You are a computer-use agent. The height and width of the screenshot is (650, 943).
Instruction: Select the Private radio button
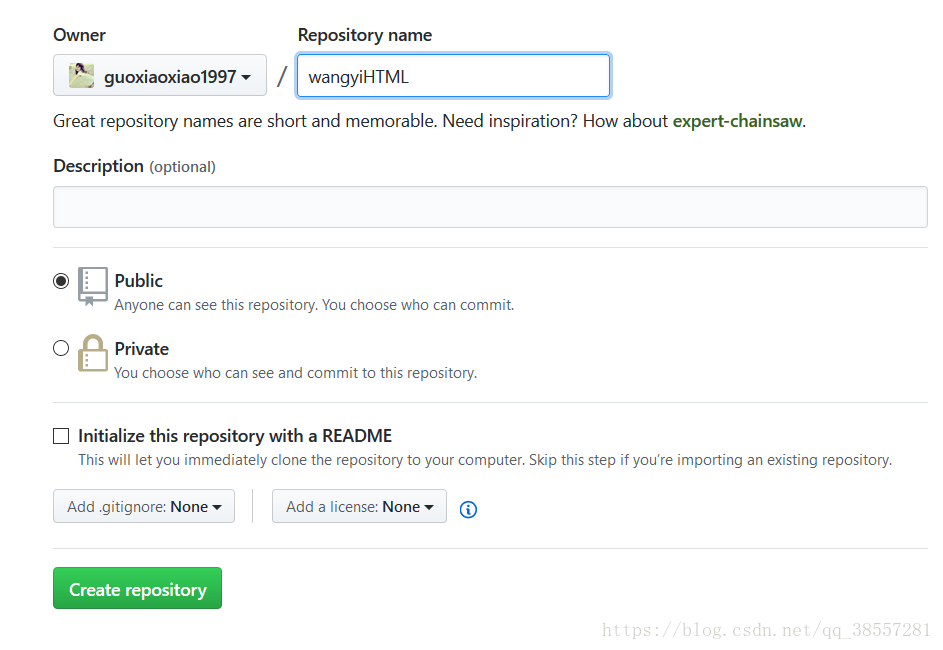coord(61,348)
